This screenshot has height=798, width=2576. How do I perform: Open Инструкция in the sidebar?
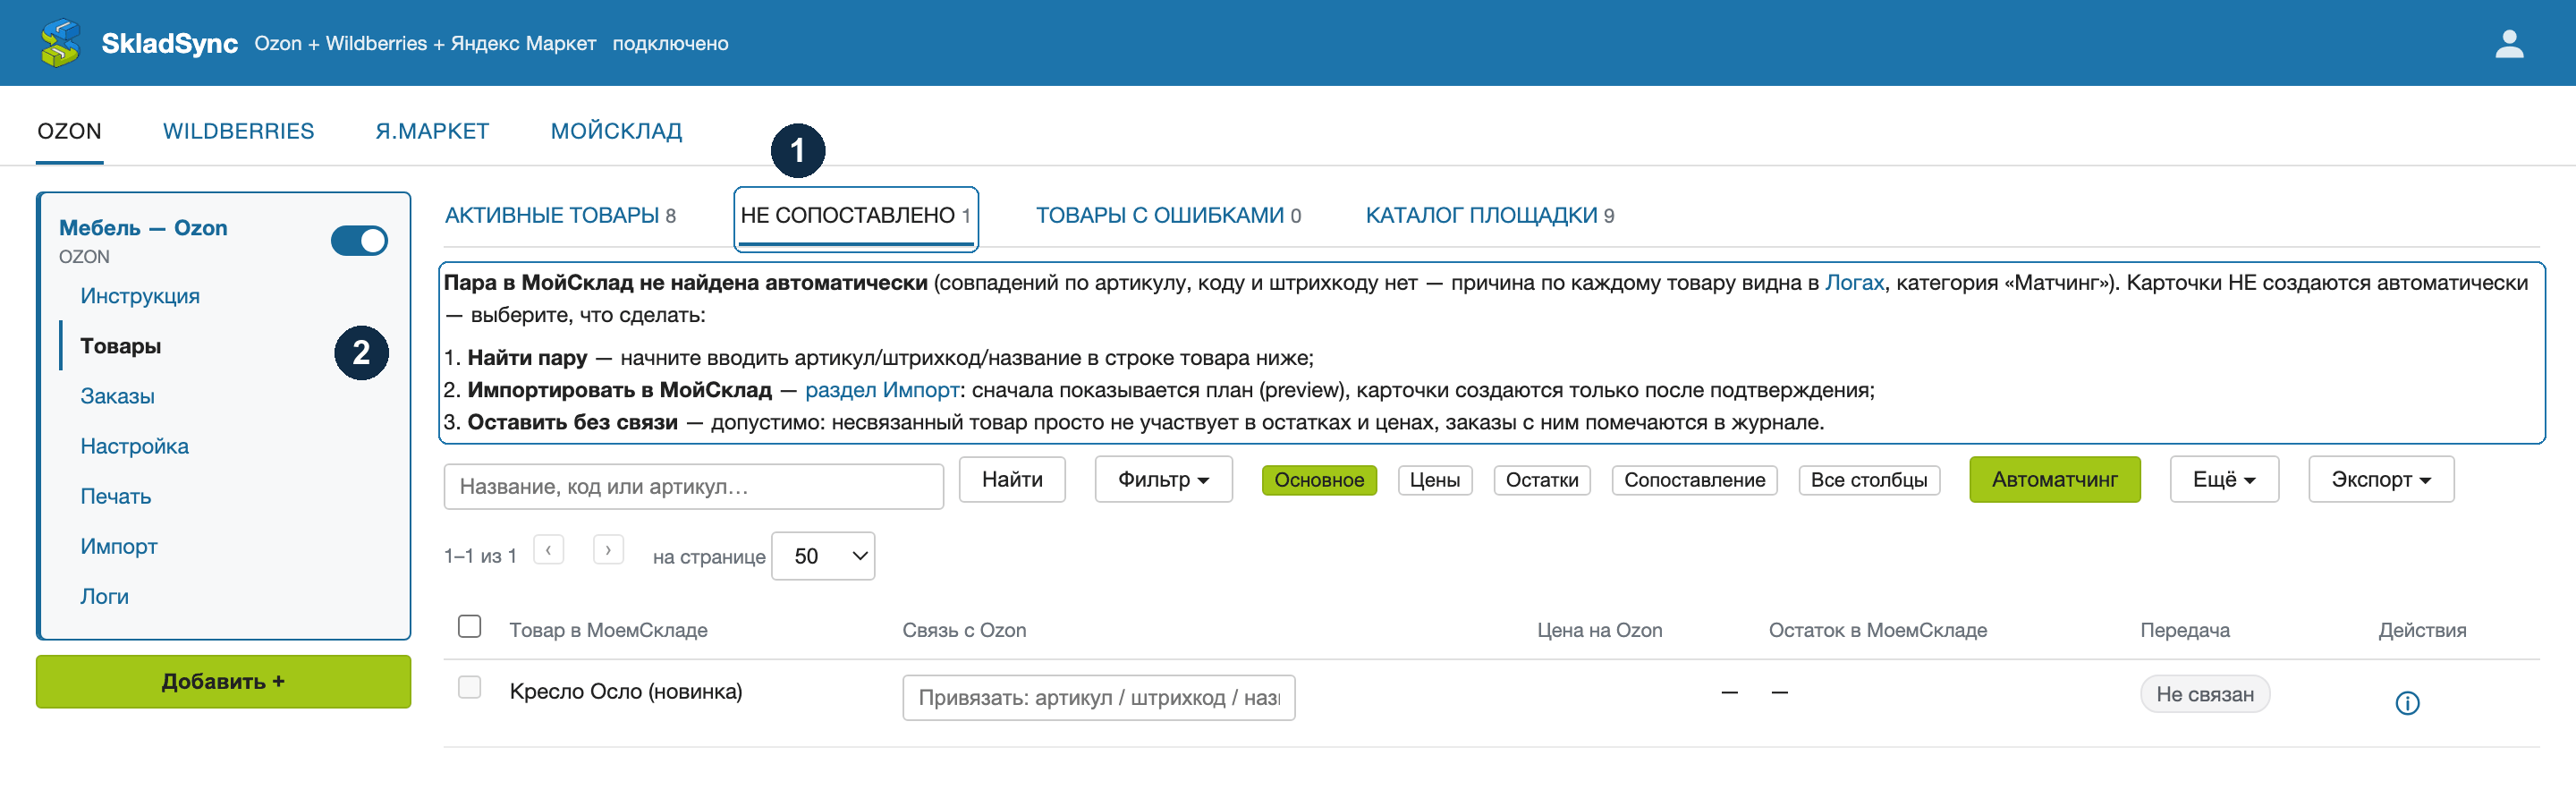pos(140,296)
